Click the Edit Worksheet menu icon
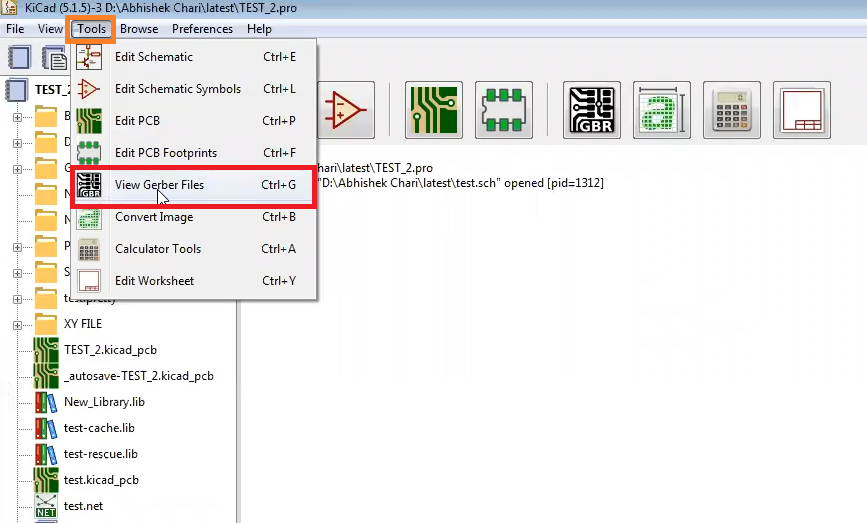This screenshot has height=523, width=867. (89, 281)
